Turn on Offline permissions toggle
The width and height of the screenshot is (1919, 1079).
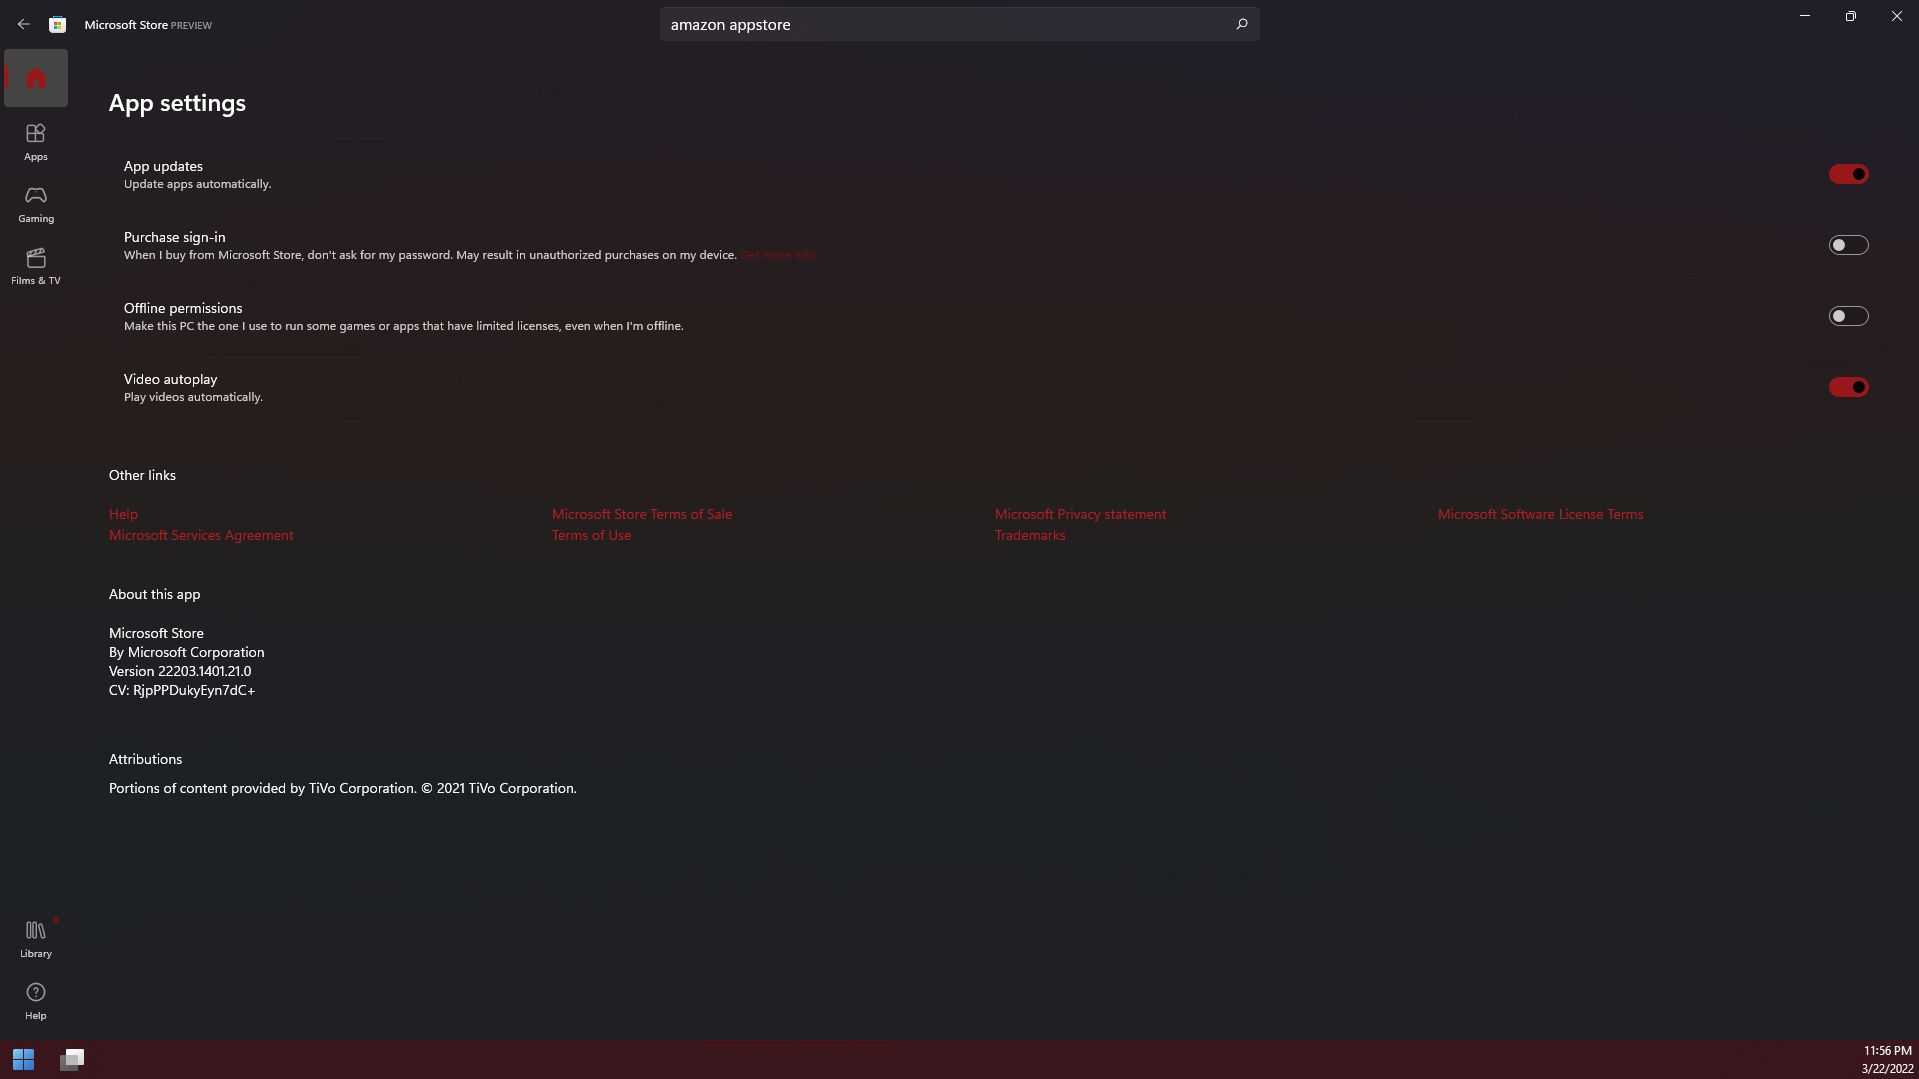point(1848,316)
